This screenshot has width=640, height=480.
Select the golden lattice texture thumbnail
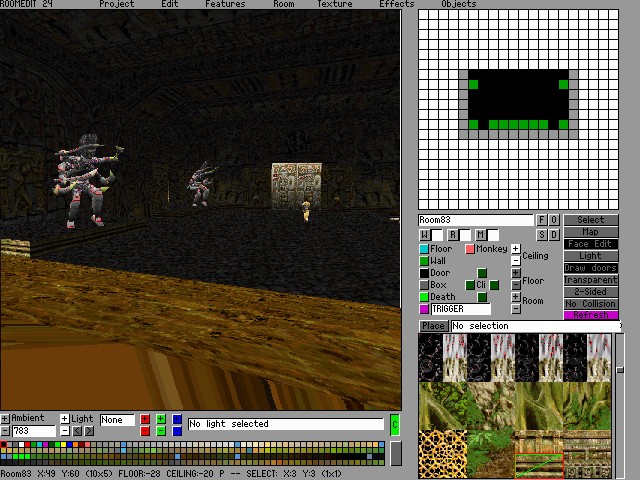tap(443, 453)
